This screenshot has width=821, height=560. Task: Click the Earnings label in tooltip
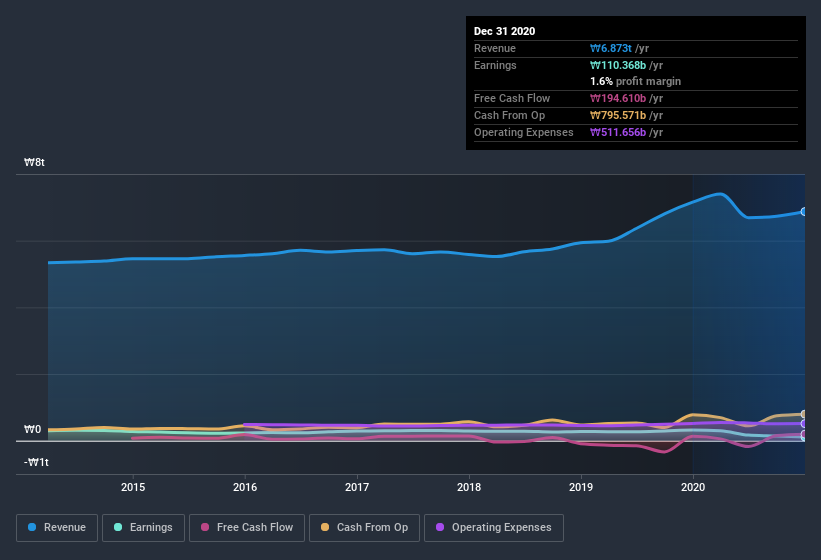pos(495,65)
